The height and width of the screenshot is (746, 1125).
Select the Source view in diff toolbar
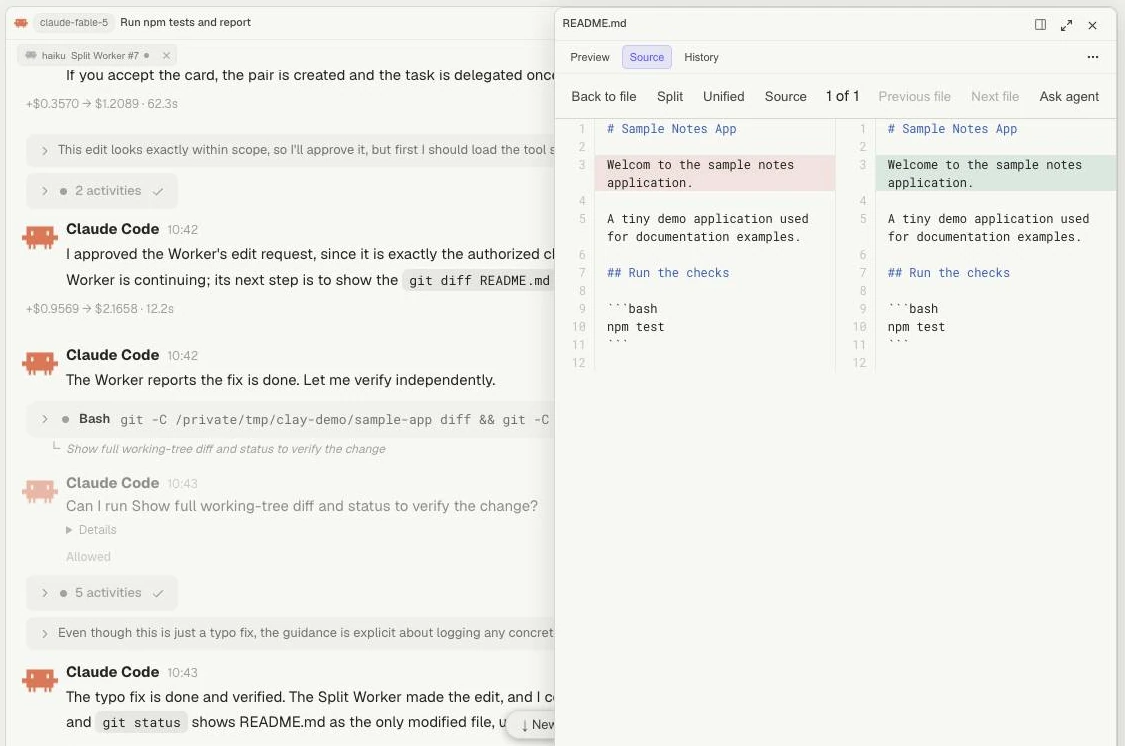(785, 96)
